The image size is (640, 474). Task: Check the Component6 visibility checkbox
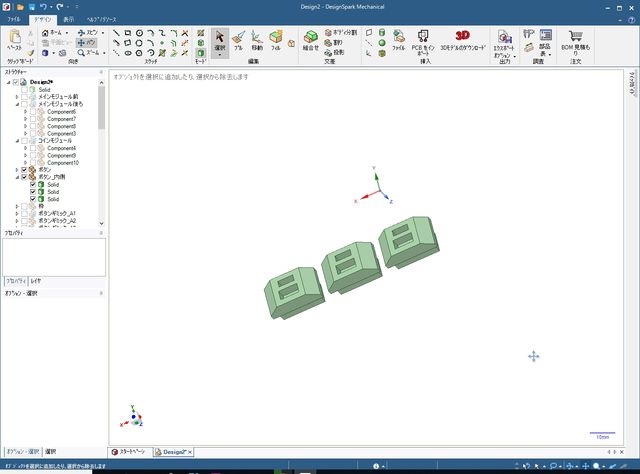tap(33, 111)
